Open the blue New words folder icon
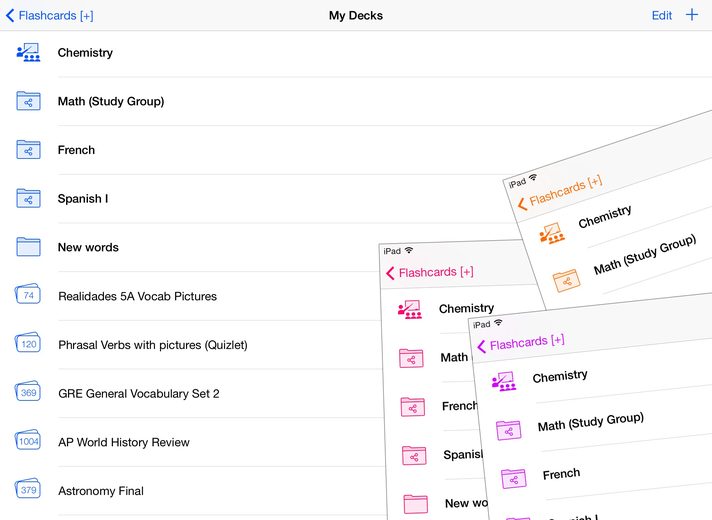The image size is (712, 520). tap(28, 247)
